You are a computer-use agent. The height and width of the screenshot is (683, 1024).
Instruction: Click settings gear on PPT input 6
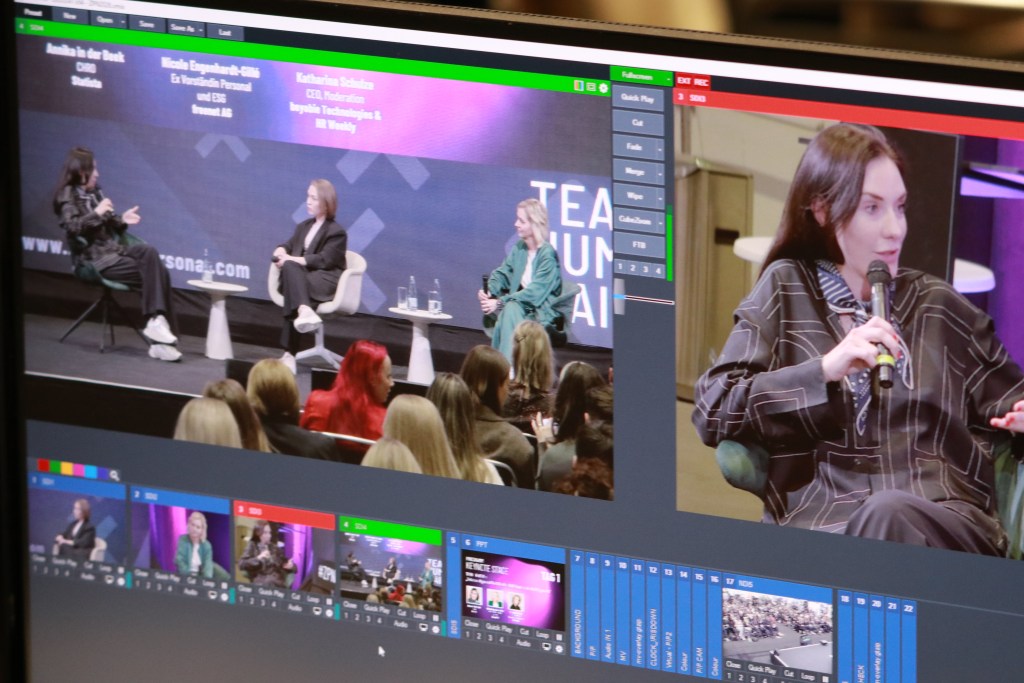click(560, 647)
